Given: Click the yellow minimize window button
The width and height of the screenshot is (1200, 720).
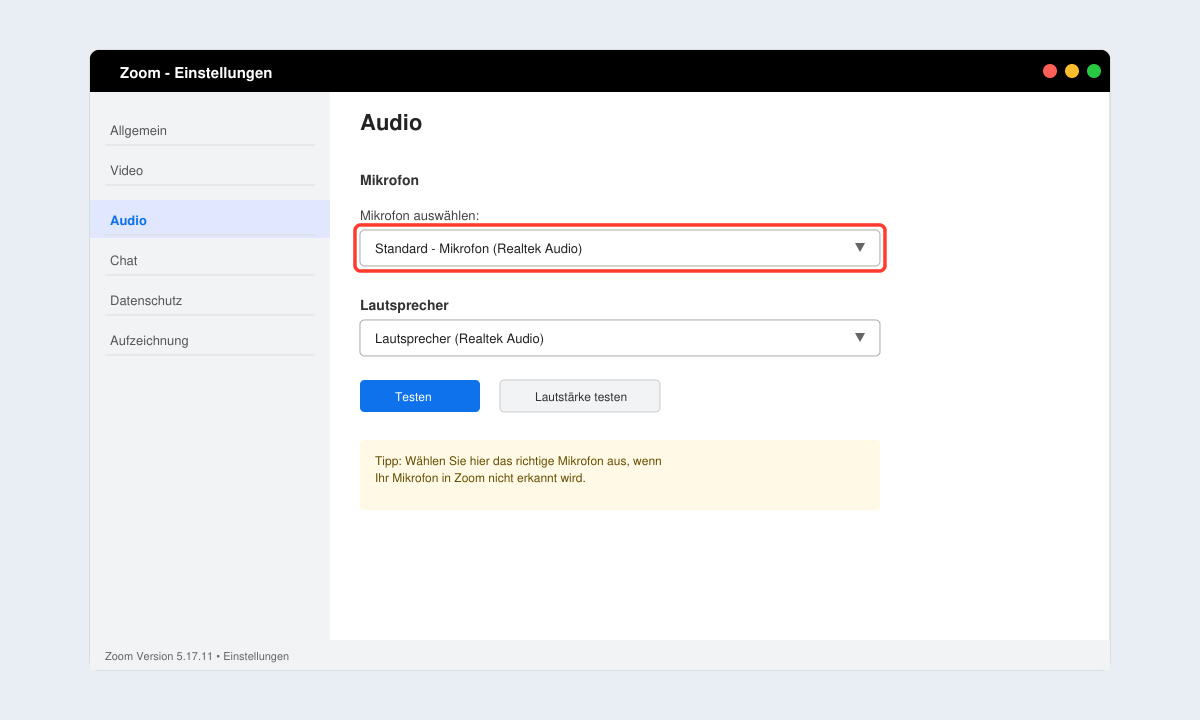Looking at the screenshot, I should pos(1072,71).
